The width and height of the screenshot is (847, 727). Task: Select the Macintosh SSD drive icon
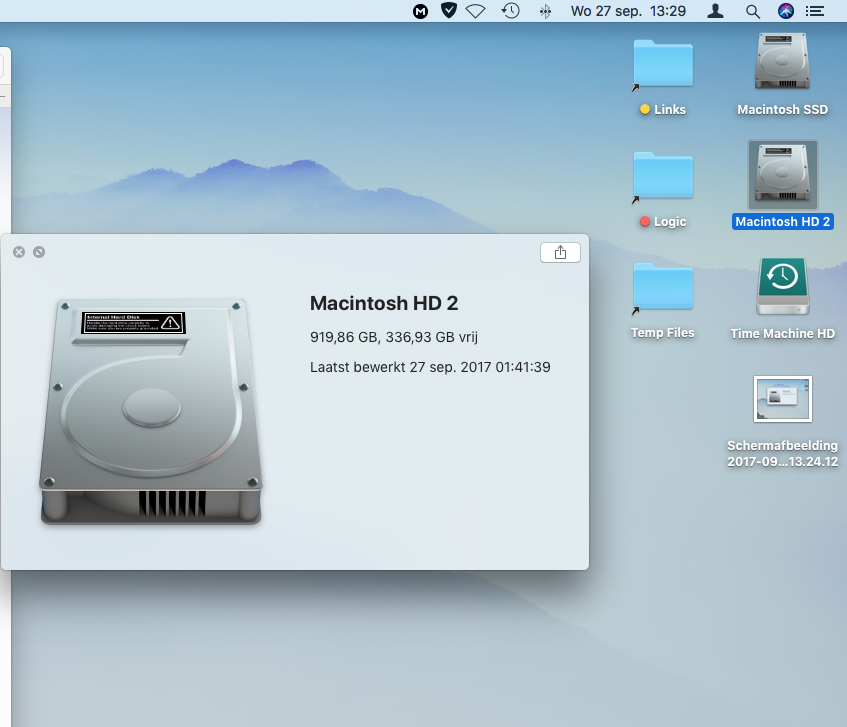coord(782,62)
